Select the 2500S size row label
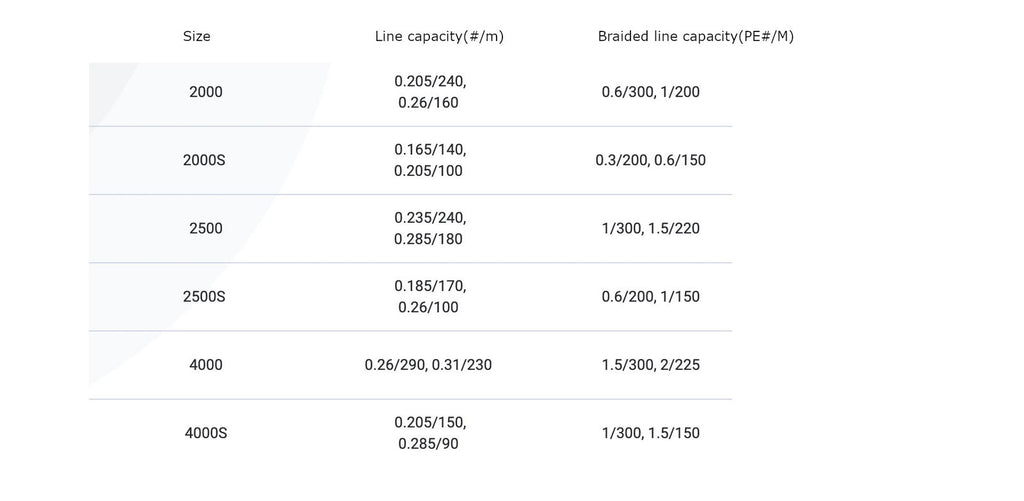The width and height of the screenshot is (1024, 501). click(x=206, y=297)
